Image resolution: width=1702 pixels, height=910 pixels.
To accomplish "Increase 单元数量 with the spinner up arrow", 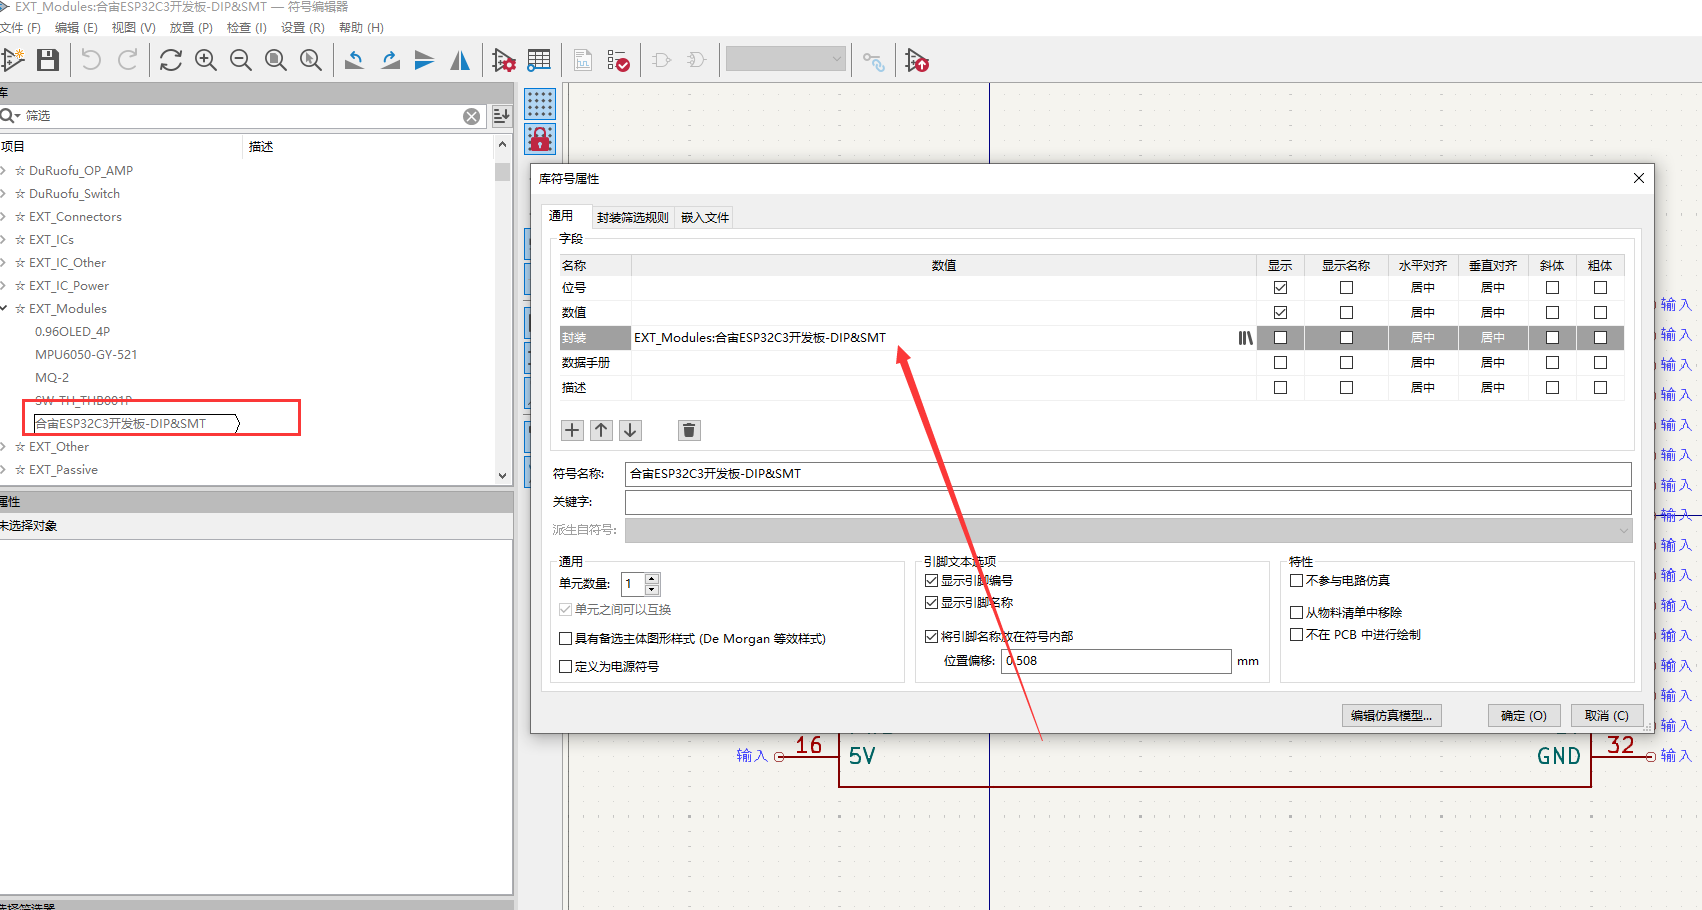I will coord(652,578).
